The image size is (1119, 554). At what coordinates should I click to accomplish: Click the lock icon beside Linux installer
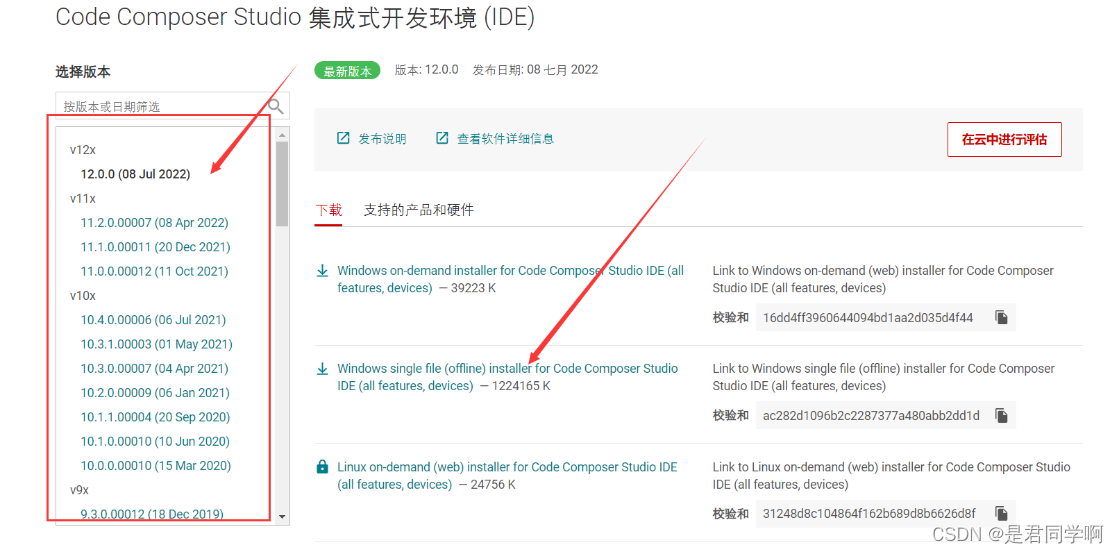(323, 468)
